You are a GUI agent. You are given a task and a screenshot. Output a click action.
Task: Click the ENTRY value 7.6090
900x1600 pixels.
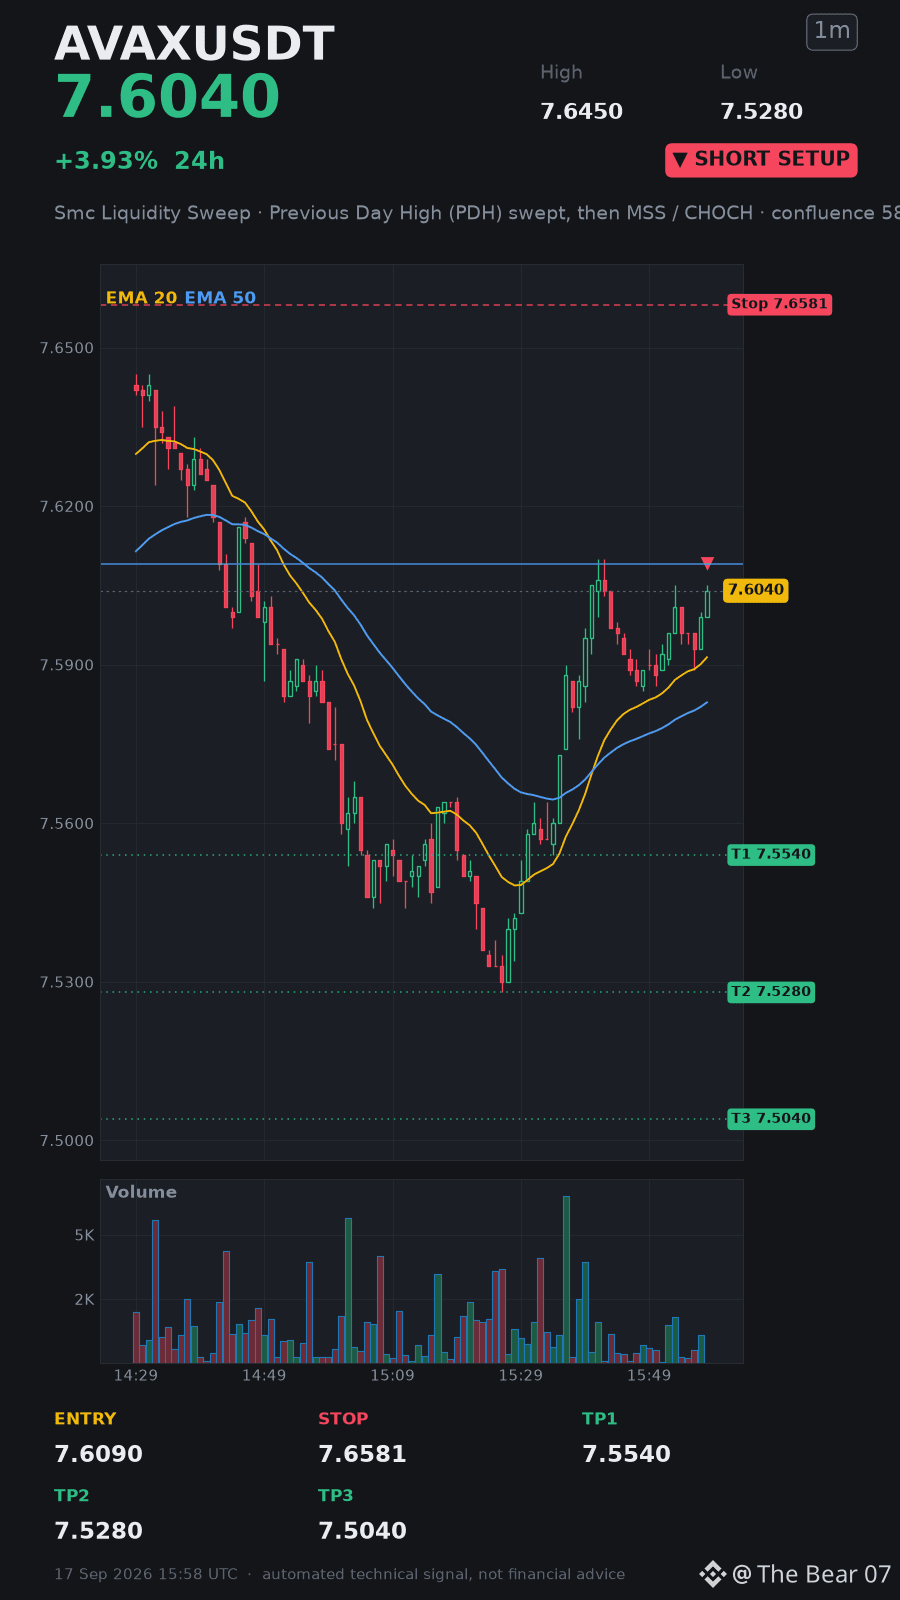pyautogui.click(x=98, y=1454)
